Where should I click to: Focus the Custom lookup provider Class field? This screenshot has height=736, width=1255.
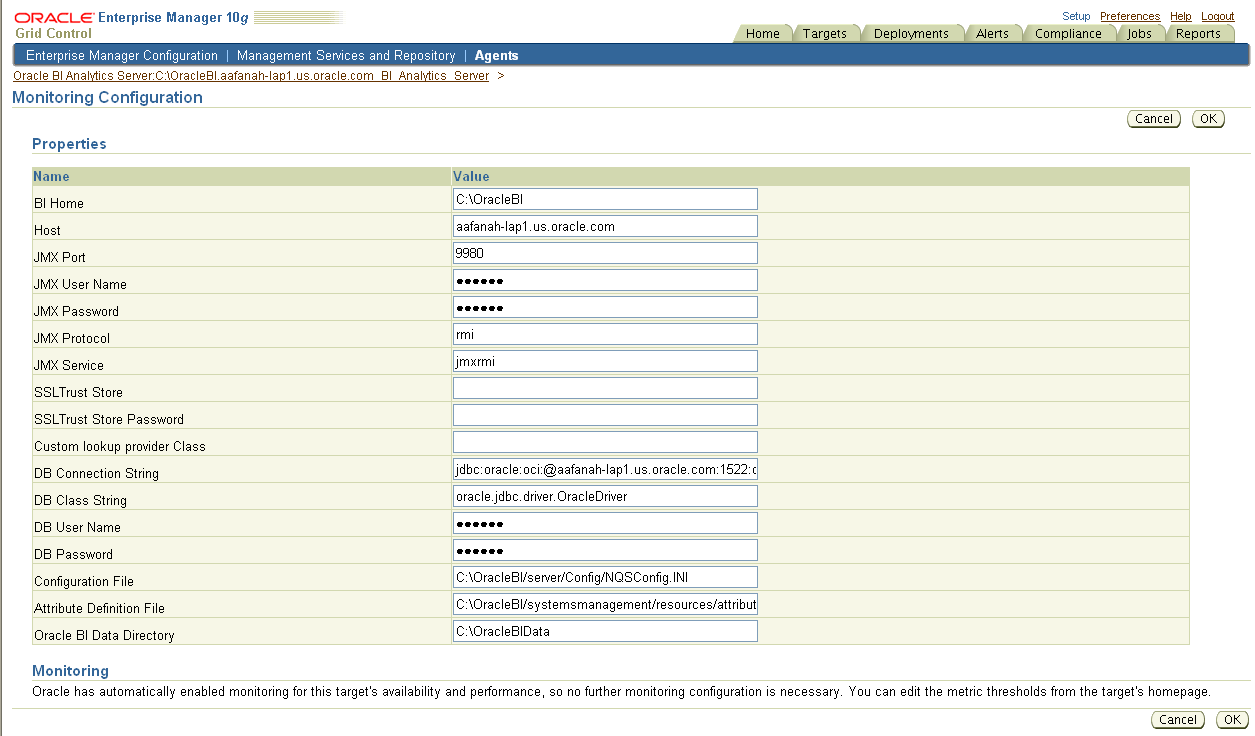coord(605,442)
